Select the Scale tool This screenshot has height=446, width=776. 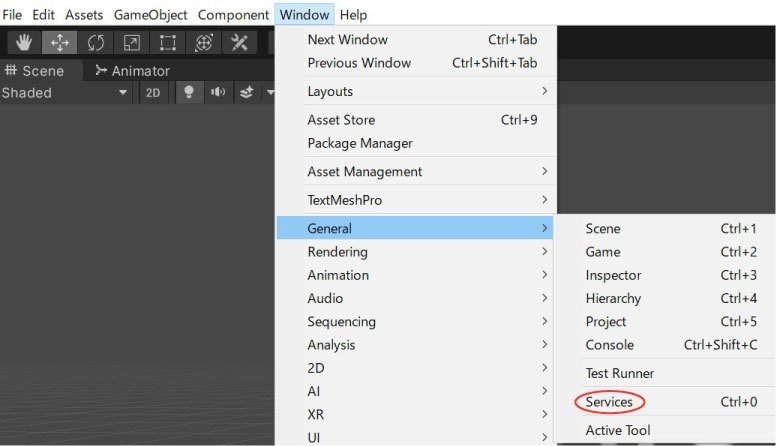point(131,43)
